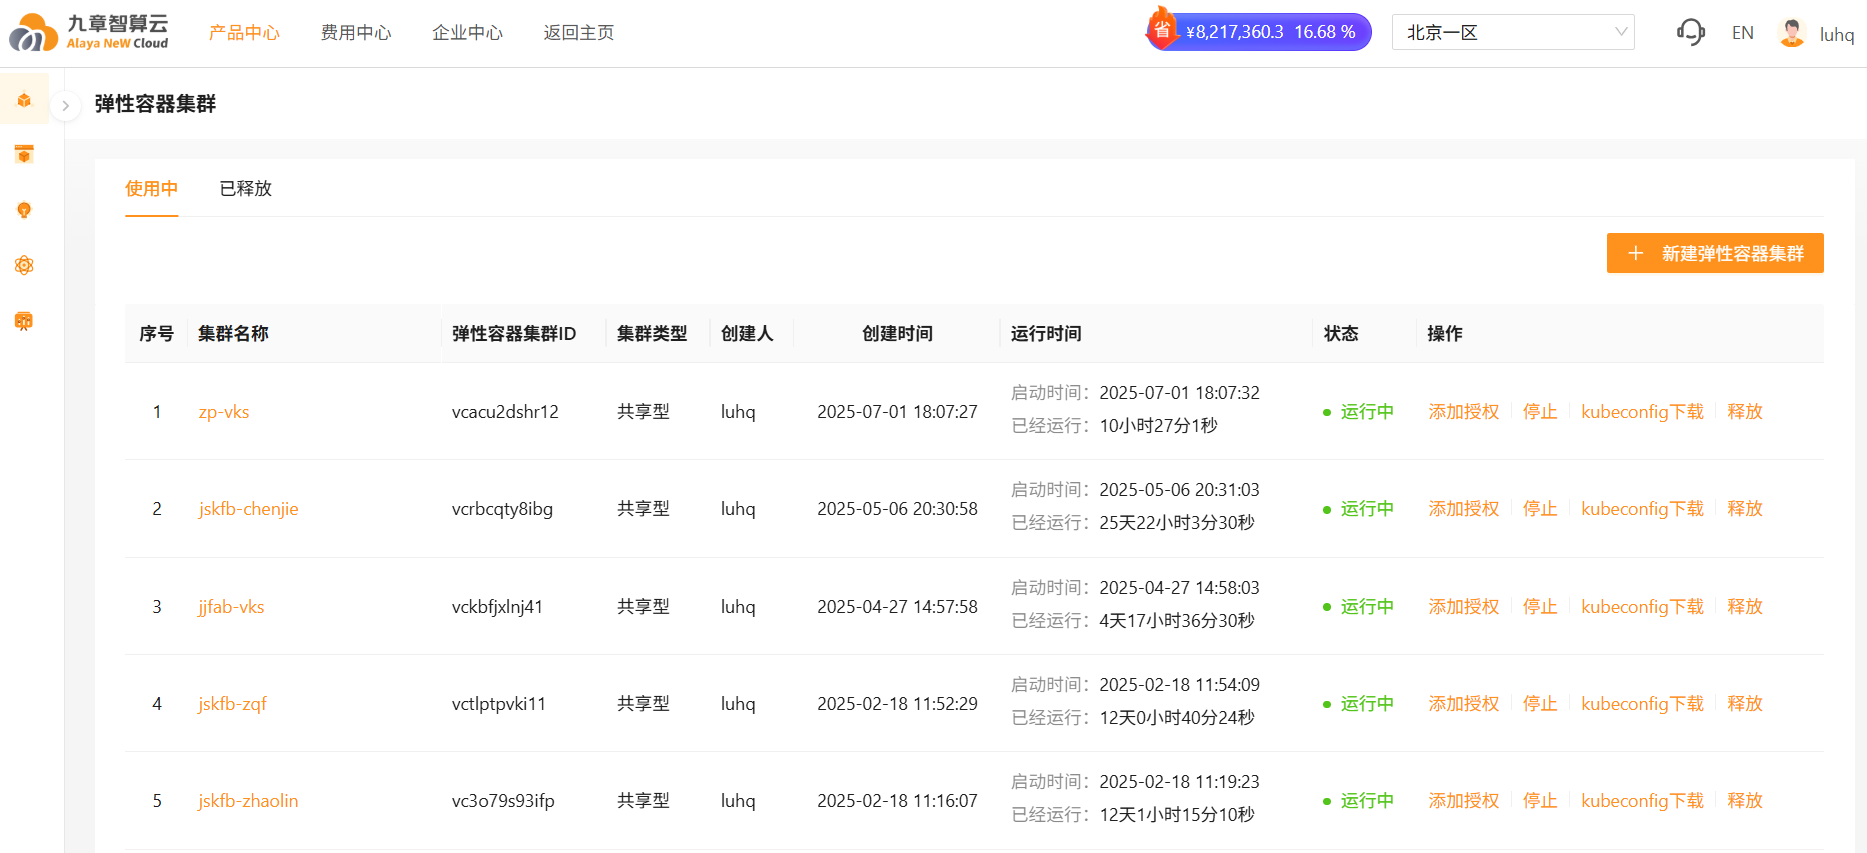Open the jskfb-zhaolin cluster link
Viewport: 1867px width, 853px height.
248,801
